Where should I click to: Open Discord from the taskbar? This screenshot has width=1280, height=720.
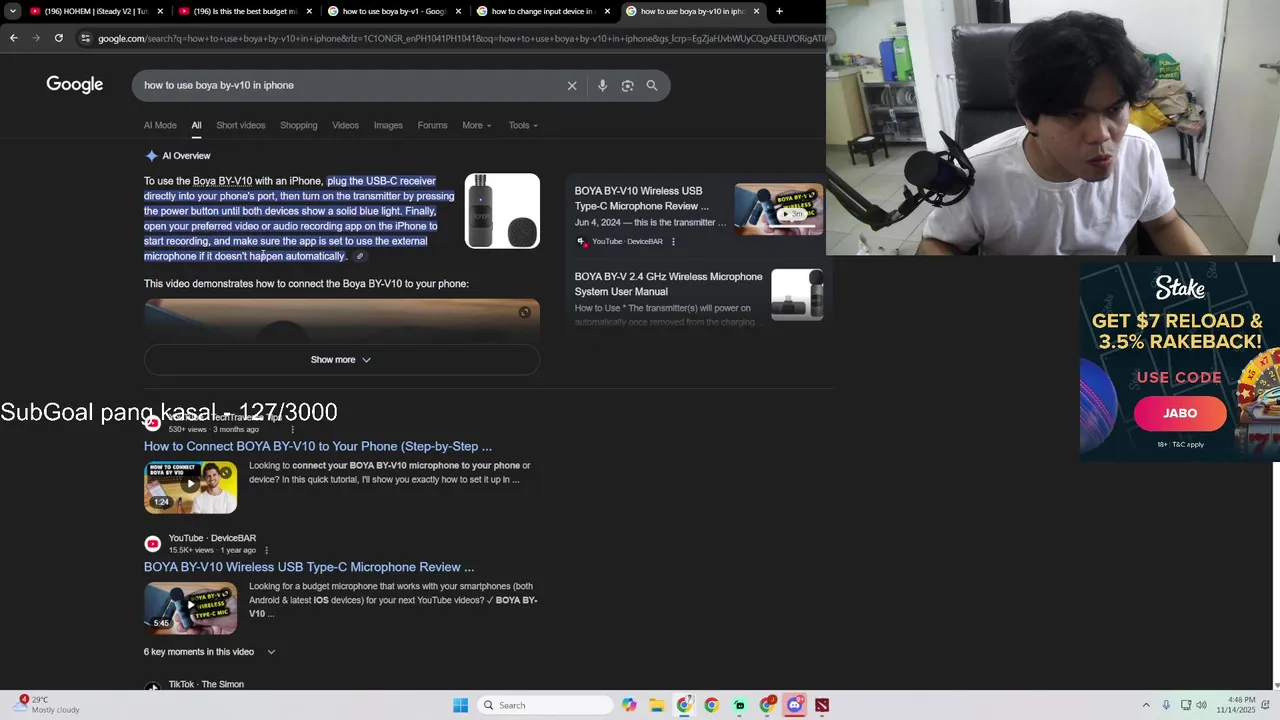point(794,705)
